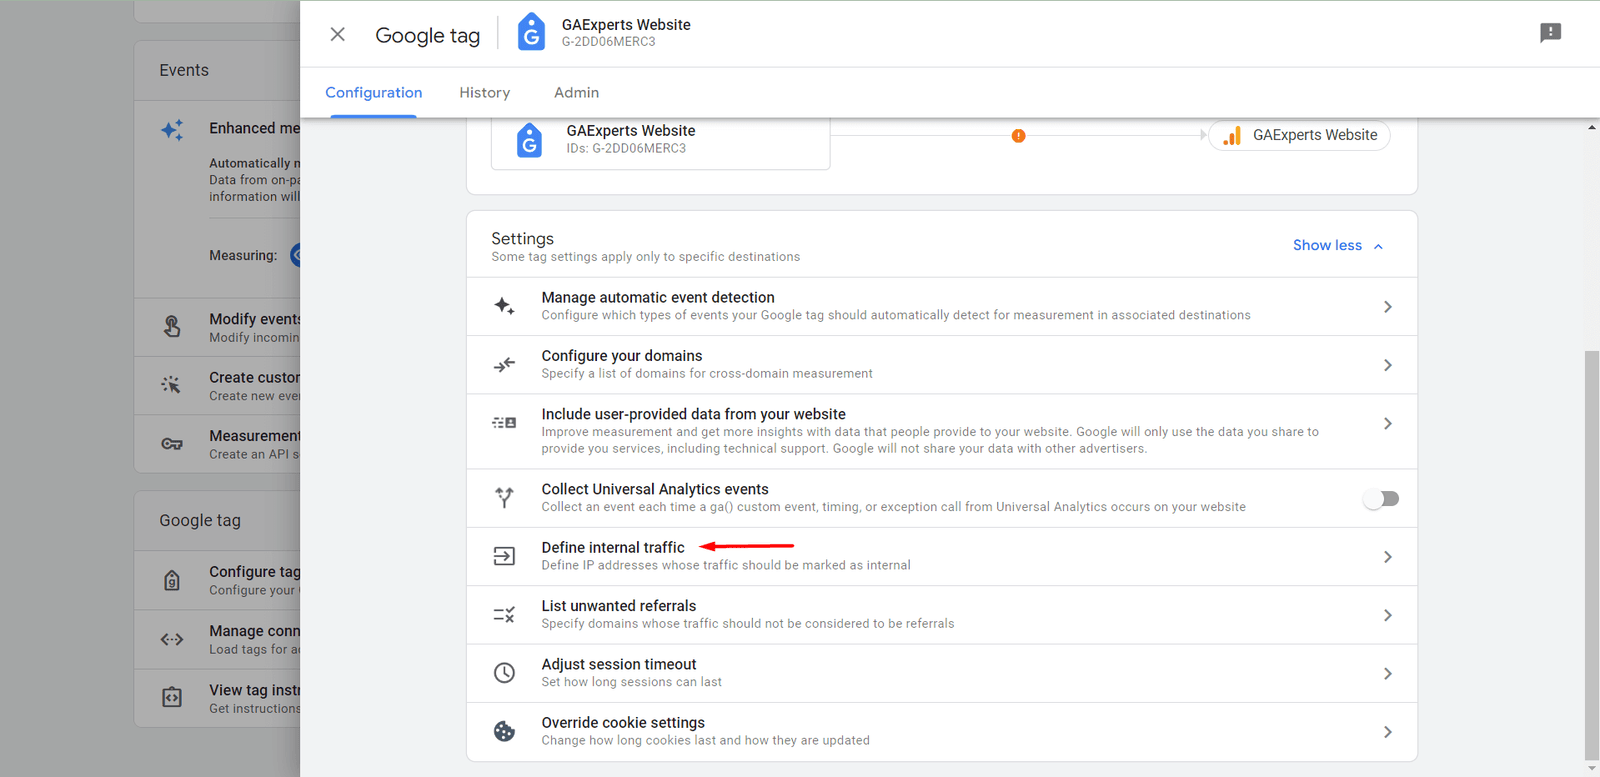The height and width of the screenshot is (777, 1600).
Task: Expand the Configure your domains chevron
Action: pos(1387,365)
